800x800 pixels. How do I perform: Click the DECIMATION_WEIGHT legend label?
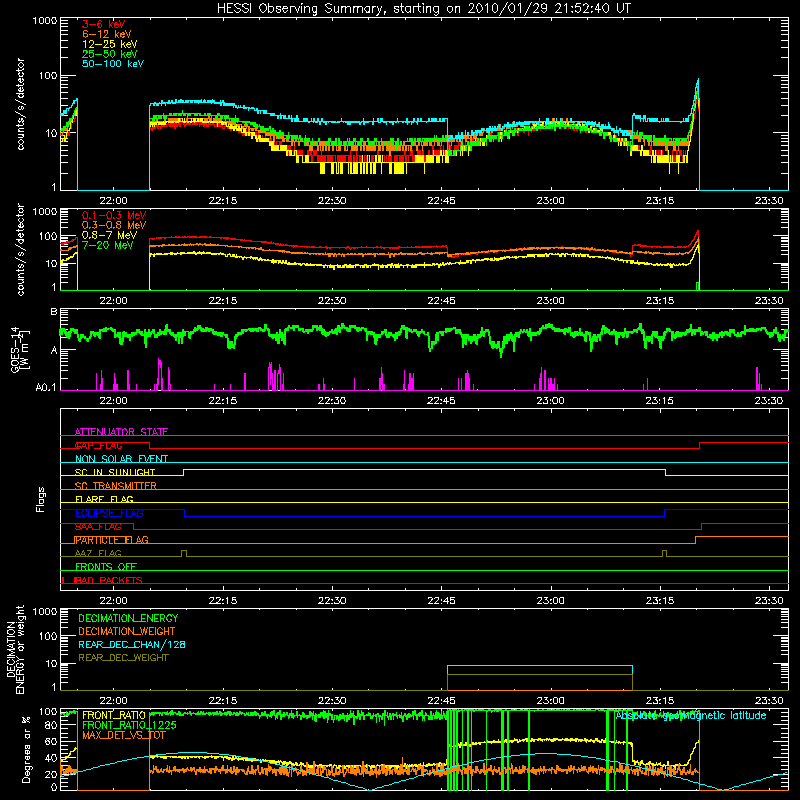tap(127, 631)
